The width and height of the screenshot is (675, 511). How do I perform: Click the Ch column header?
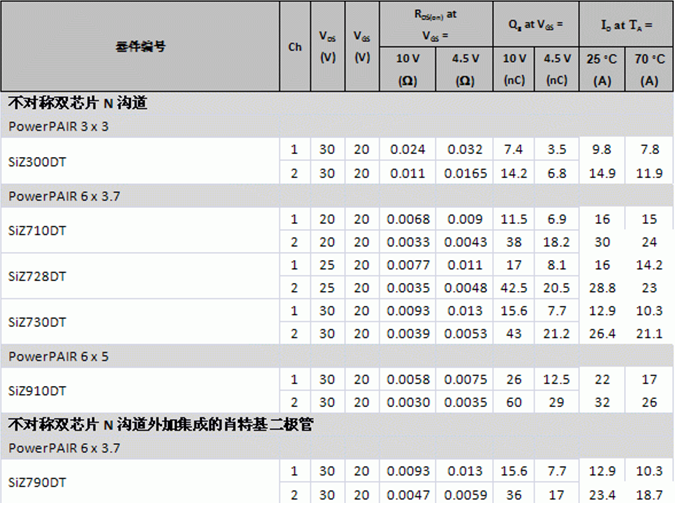click(x=294, y=47)
